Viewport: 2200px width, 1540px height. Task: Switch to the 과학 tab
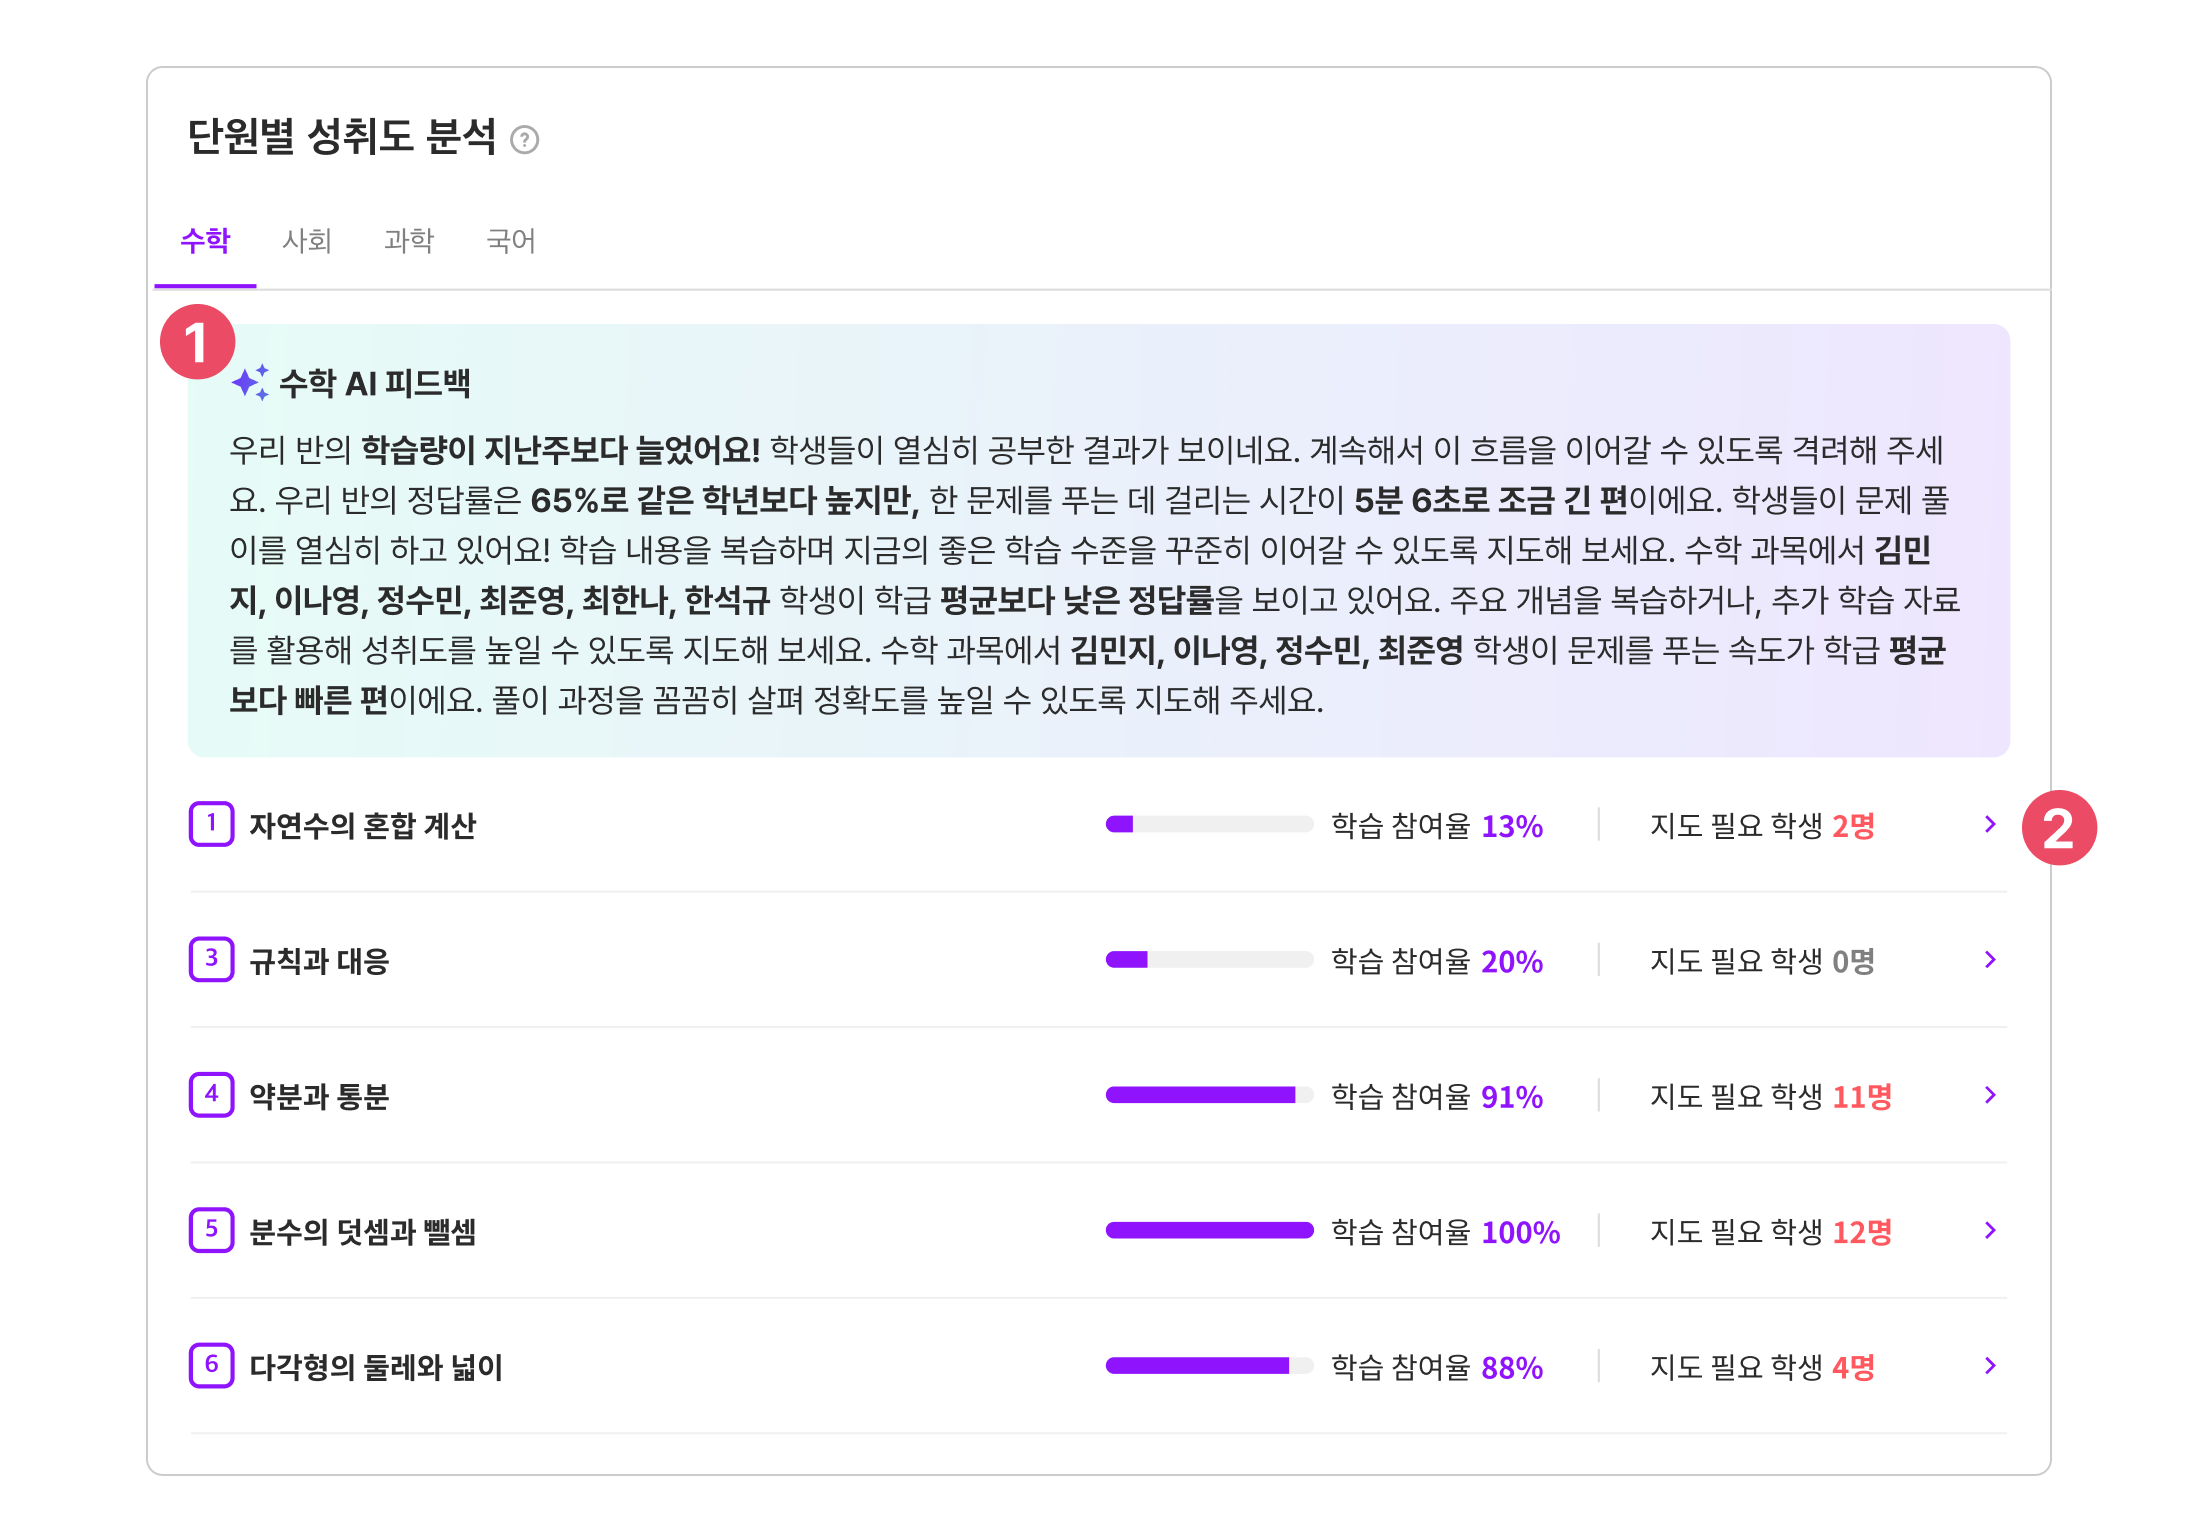409,241
